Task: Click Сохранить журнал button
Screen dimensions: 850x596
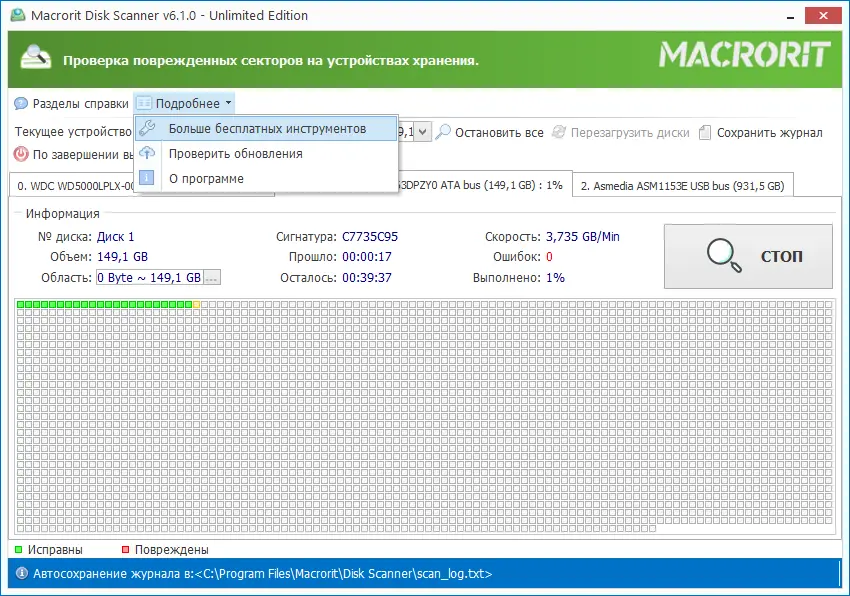Action: [x=761, y=132]
